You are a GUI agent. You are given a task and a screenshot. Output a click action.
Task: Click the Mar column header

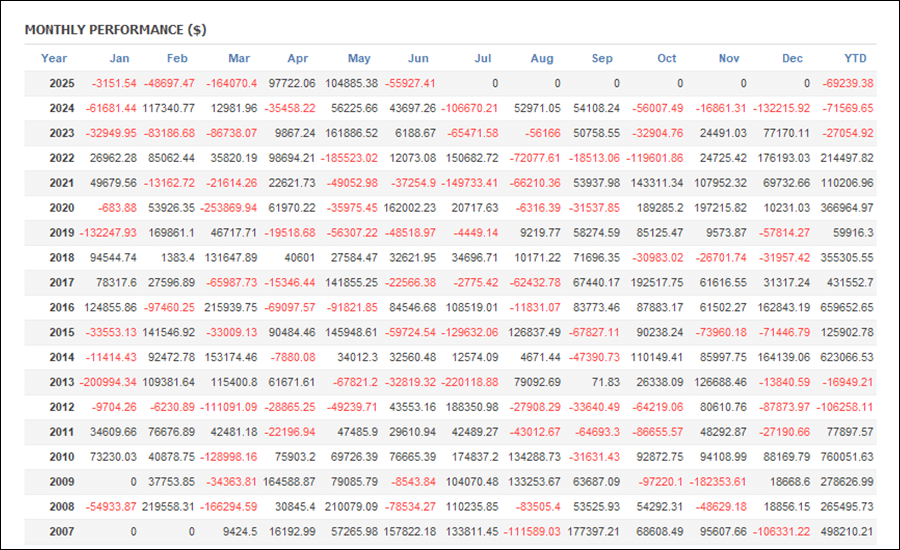(239, 58)
